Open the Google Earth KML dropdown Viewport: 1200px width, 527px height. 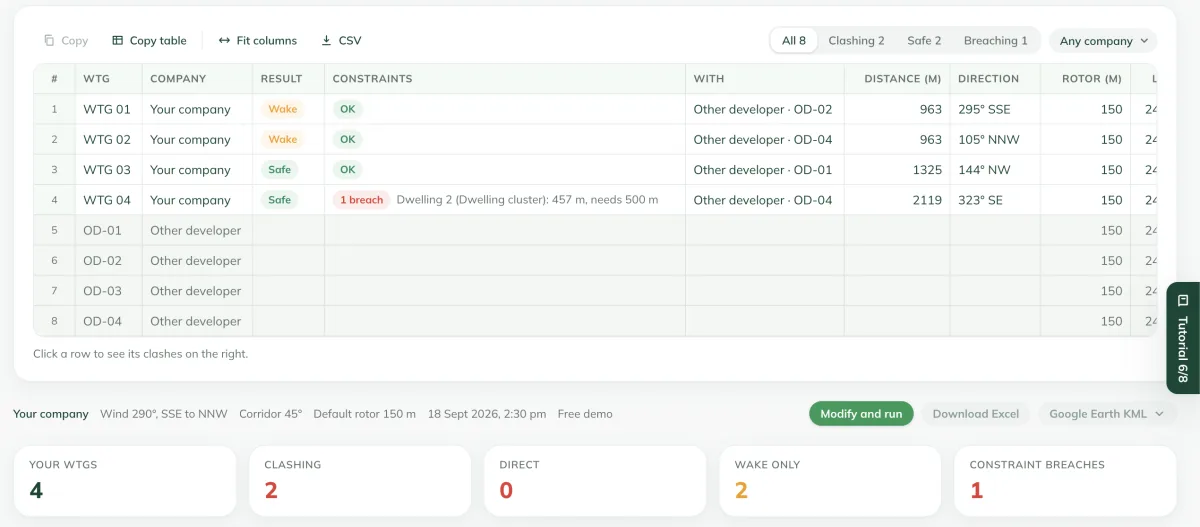click(x=1107, y=414)
